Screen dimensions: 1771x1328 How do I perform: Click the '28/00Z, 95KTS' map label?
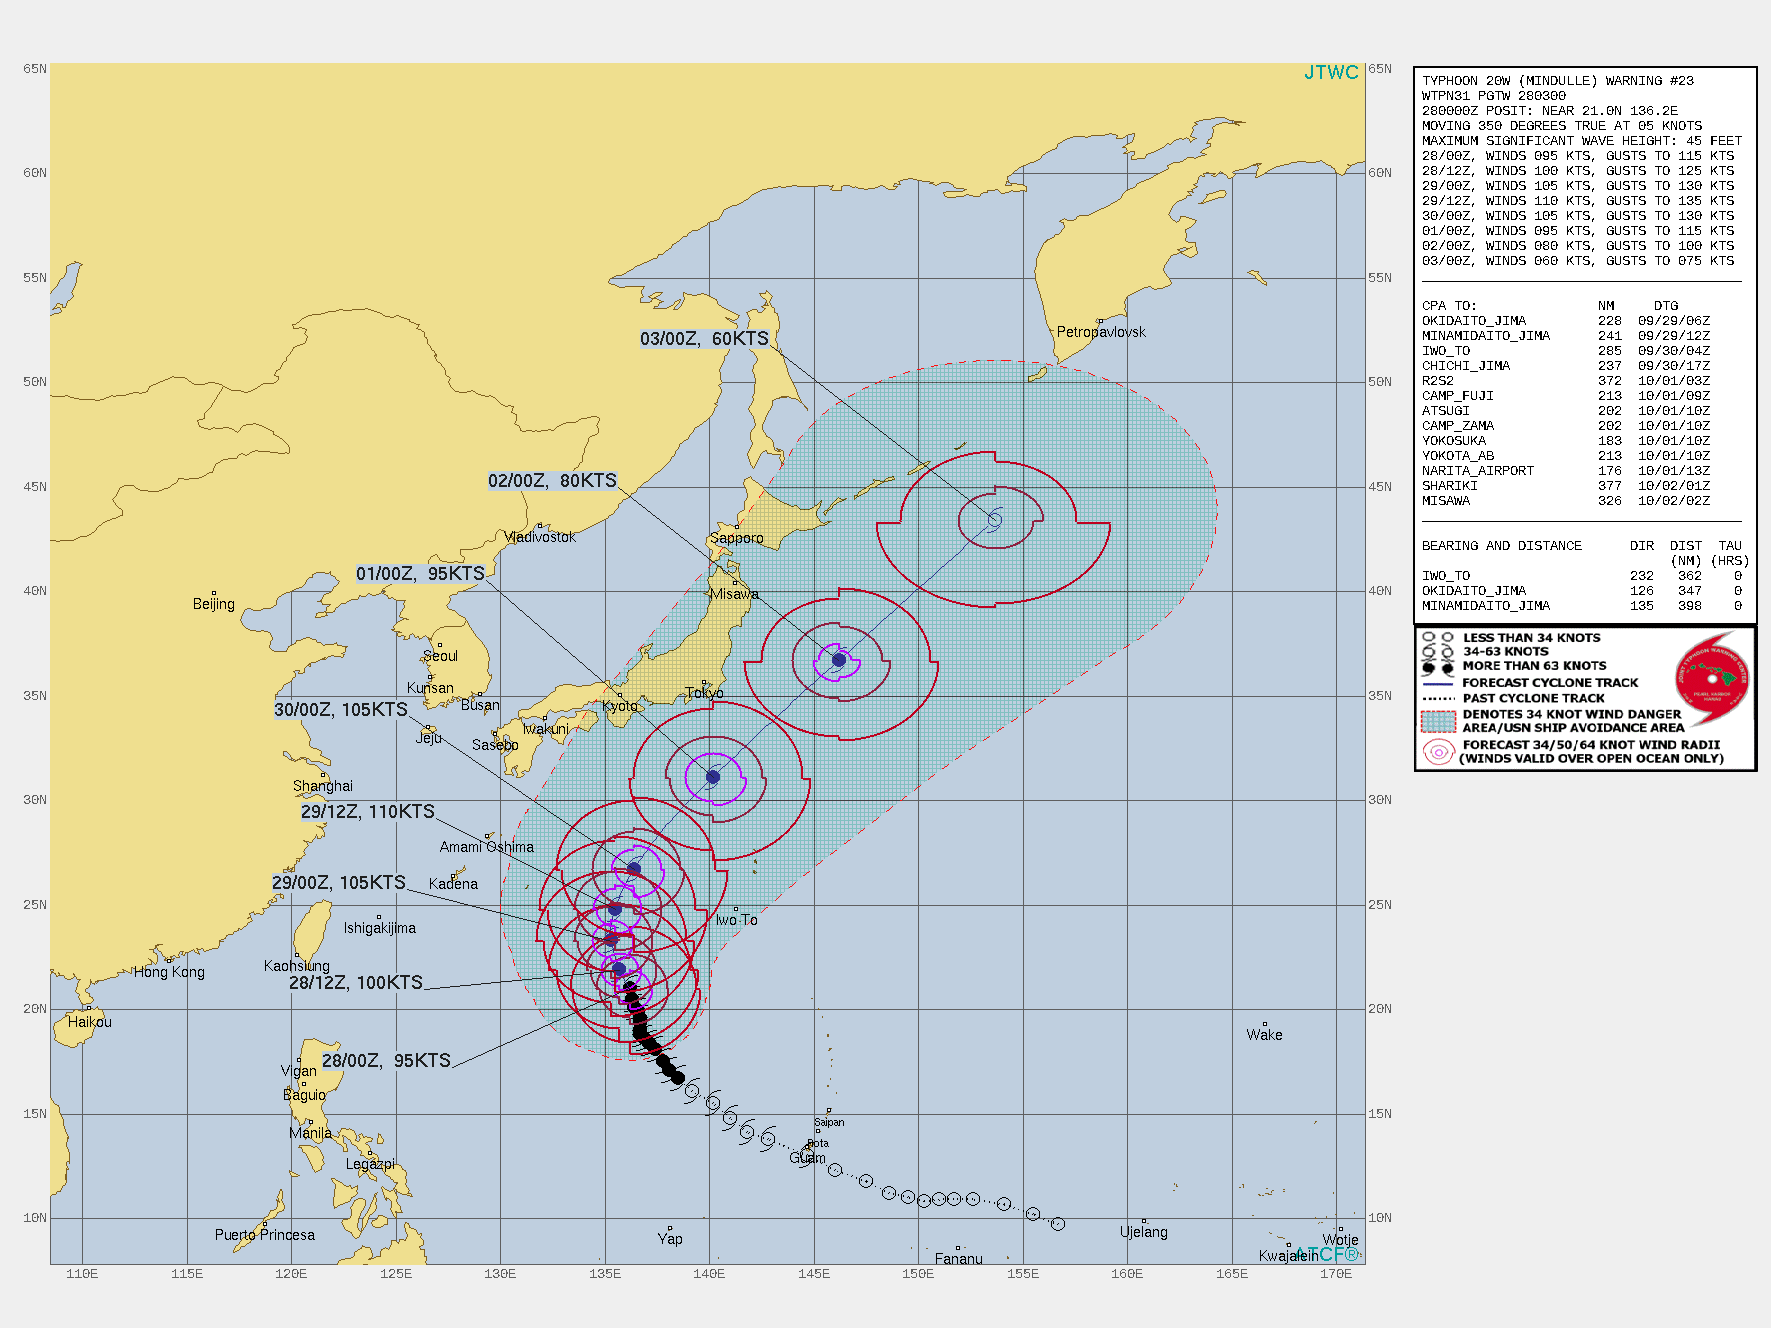[386, 1061]
